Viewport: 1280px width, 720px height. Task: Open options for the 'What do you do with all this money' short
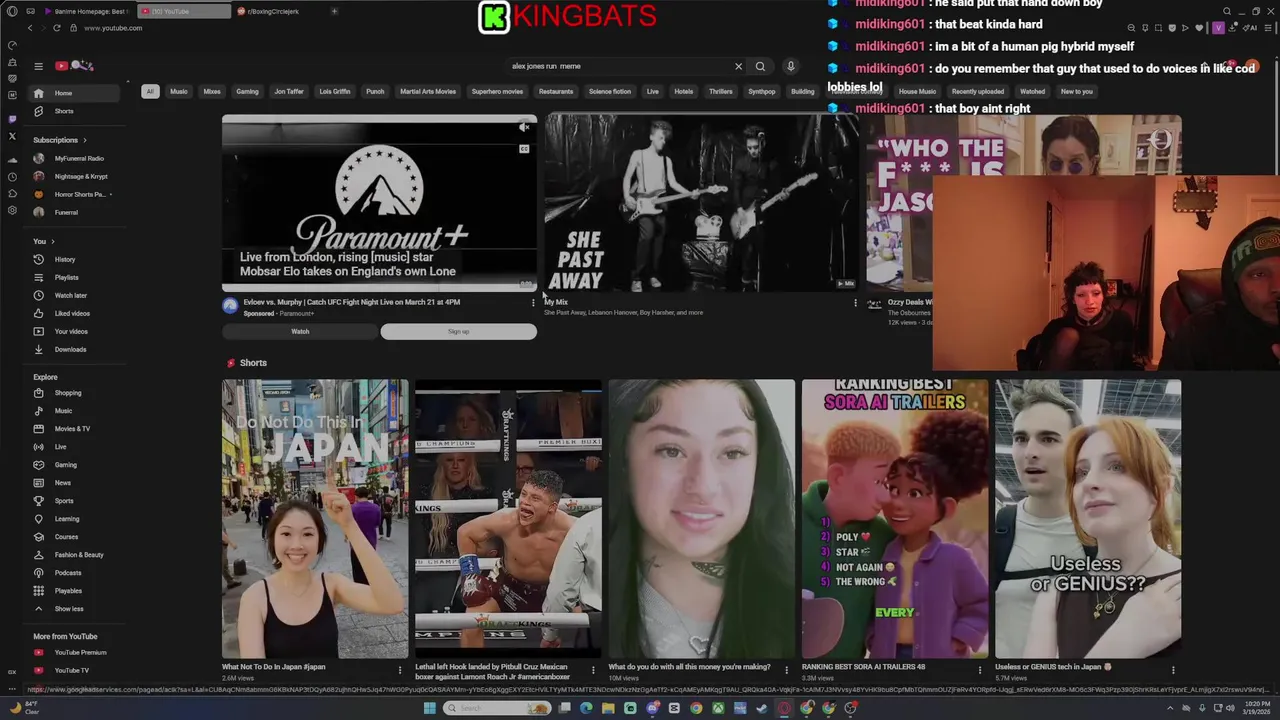pyautogui.click(x=786, y=670)
